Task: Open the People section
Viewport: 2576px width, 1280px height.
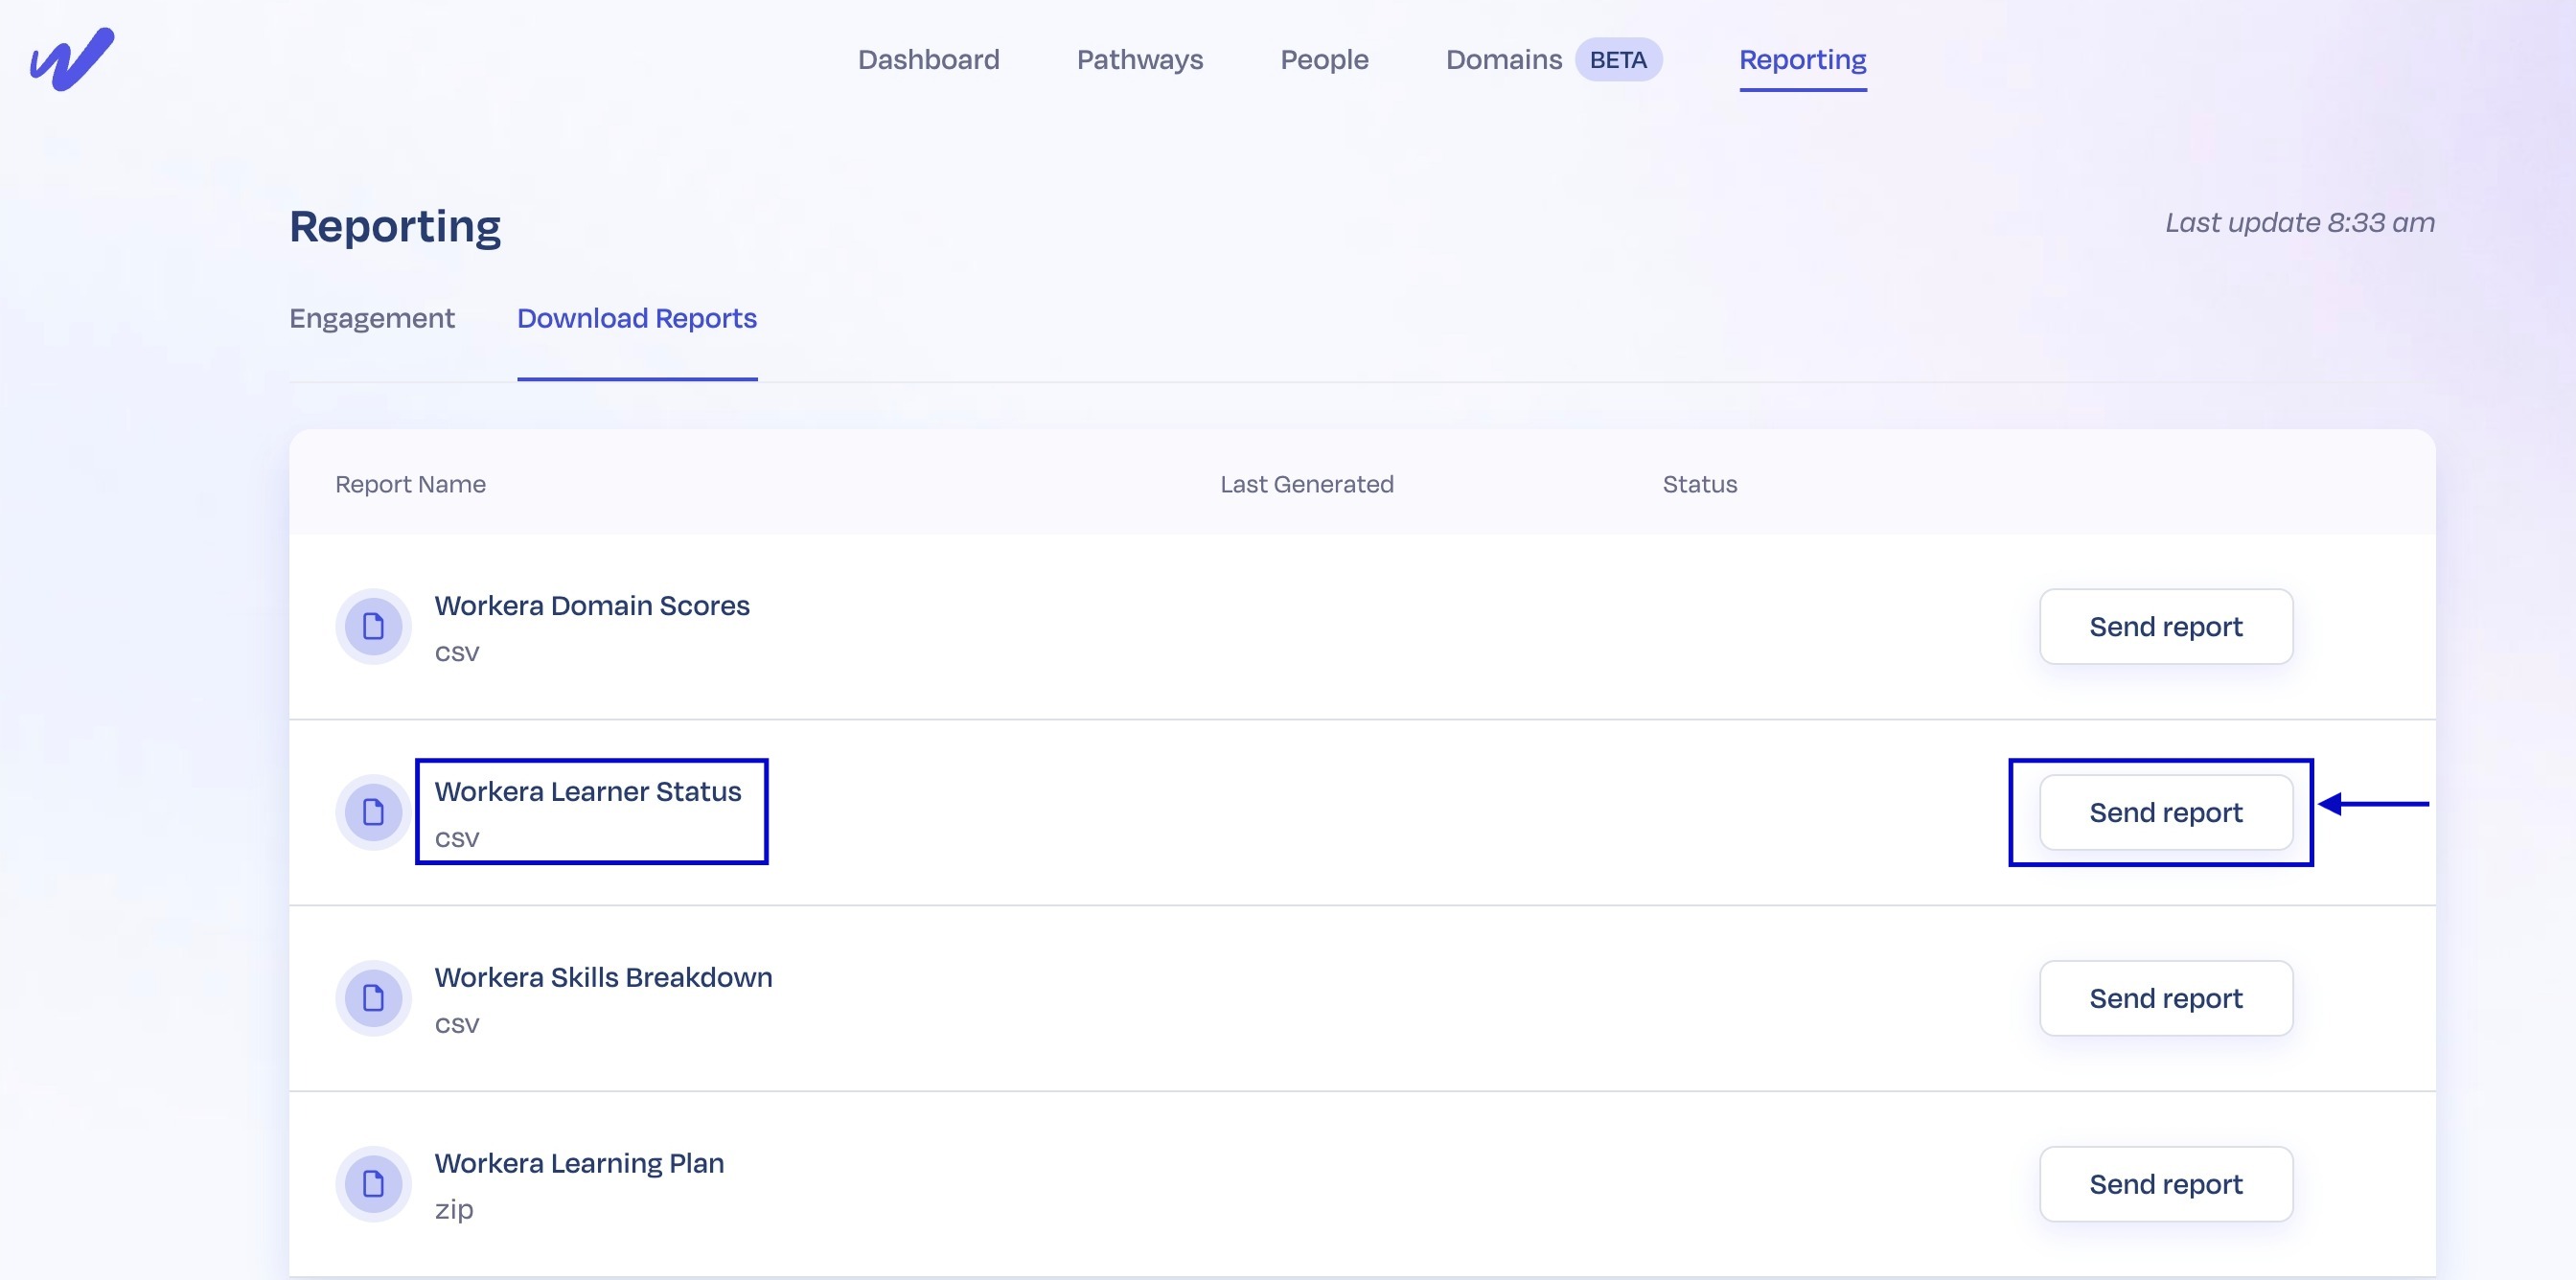Action: [x=1324, y=60]
